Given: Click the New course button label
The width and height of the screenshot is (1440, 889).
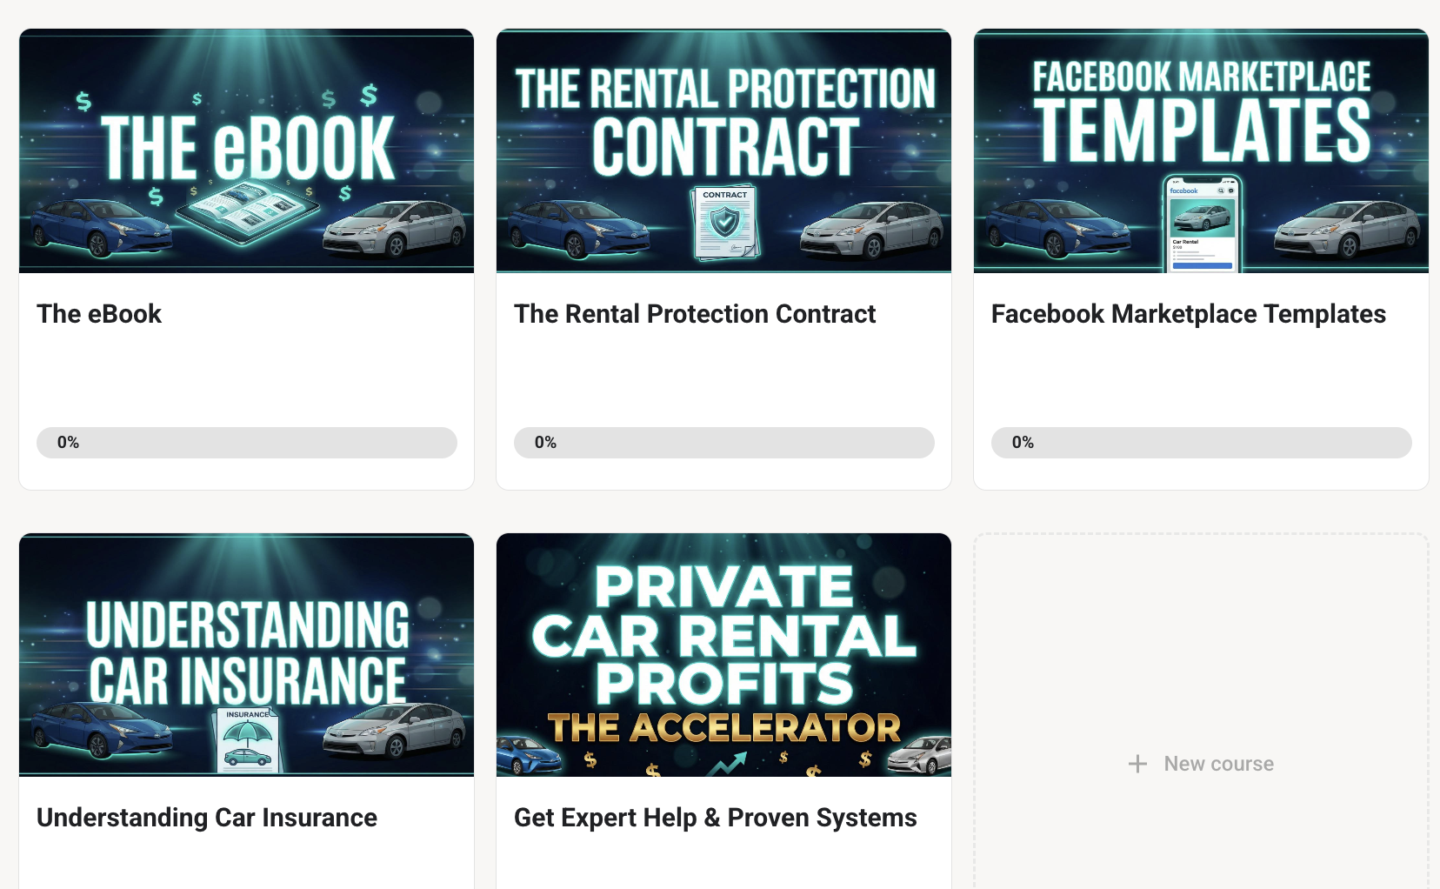Looking at the screenshot, I should pos(1218,764).
